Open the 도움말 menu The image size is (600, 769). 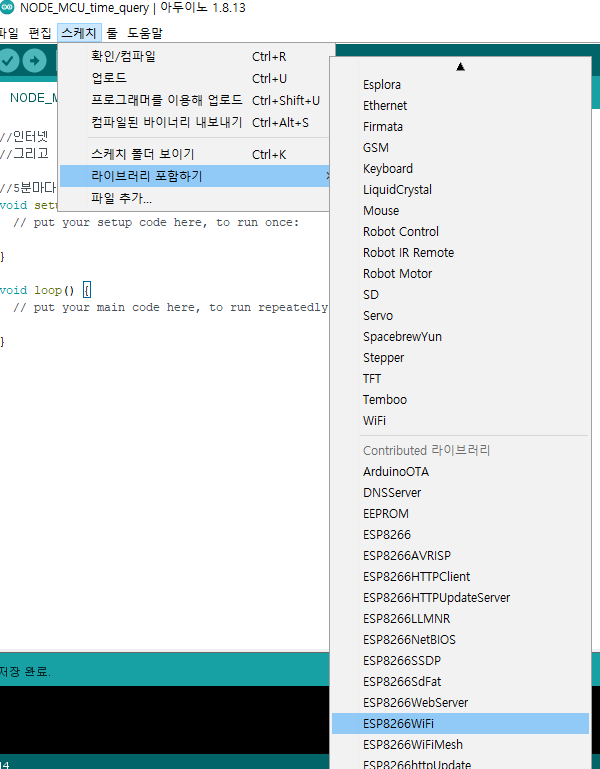click(145, 33)
